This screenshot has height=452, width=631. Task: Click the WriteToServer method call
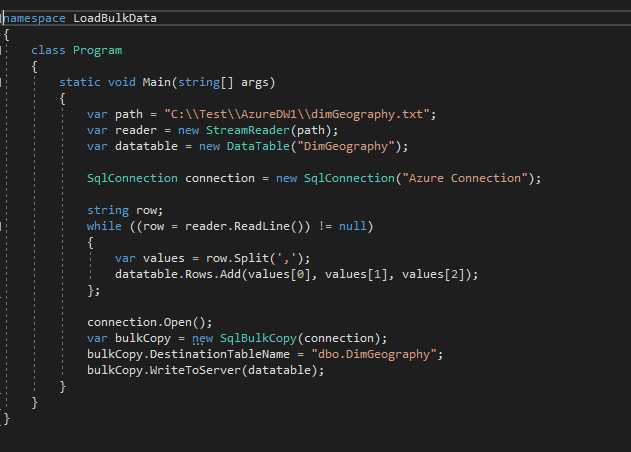195,370
